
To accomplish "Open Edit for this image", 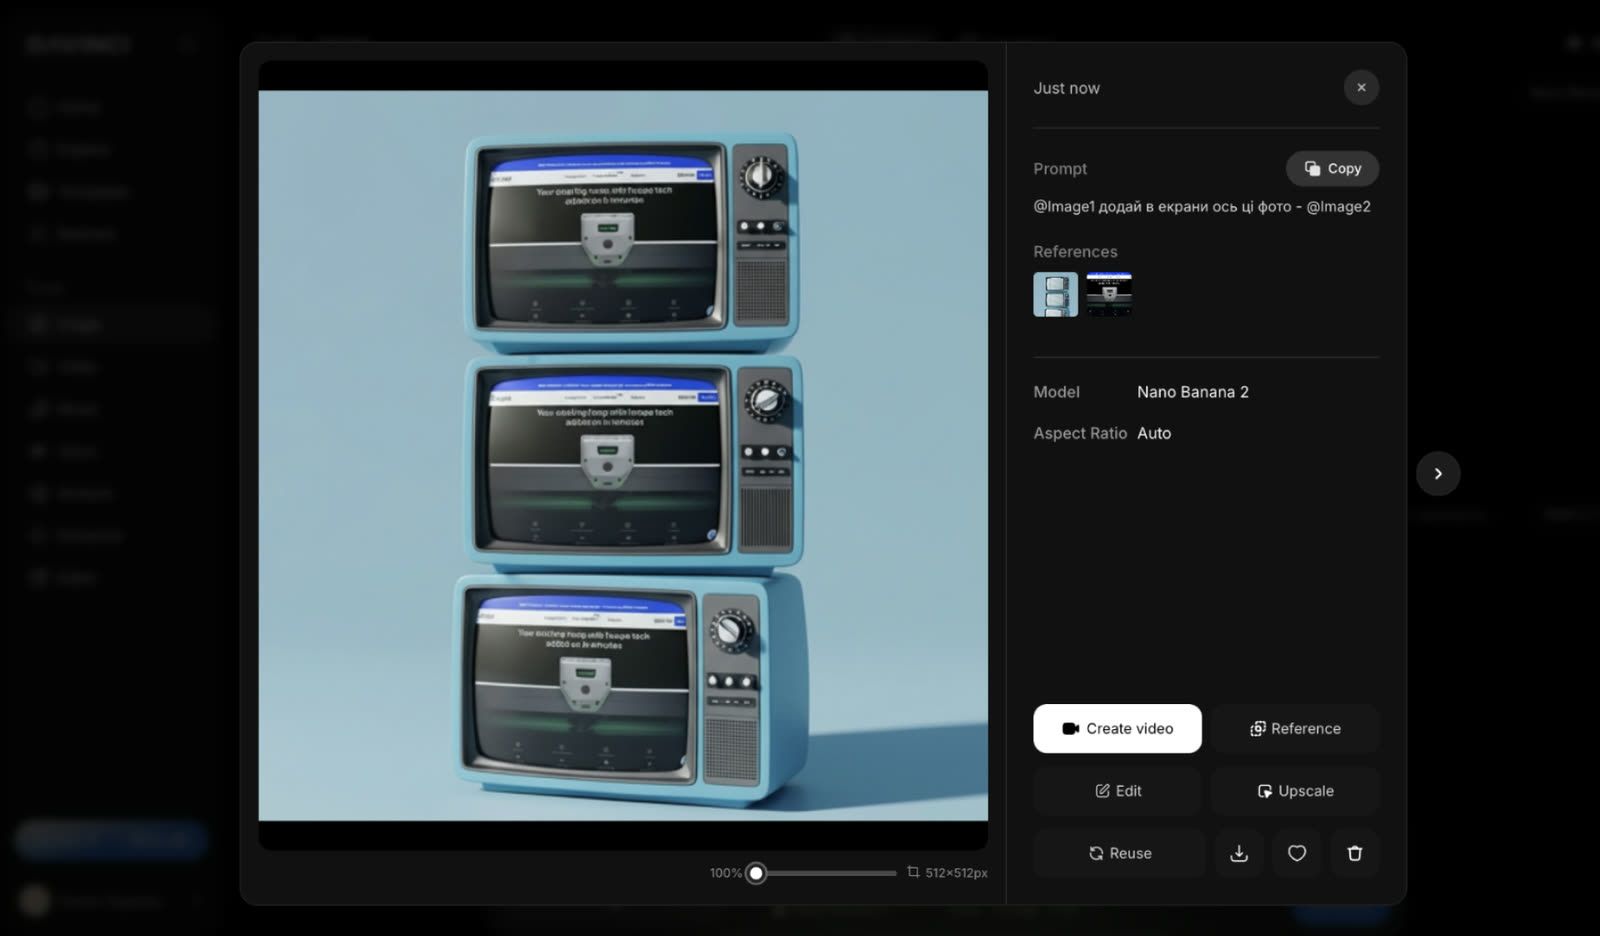I will (1117, 791).
